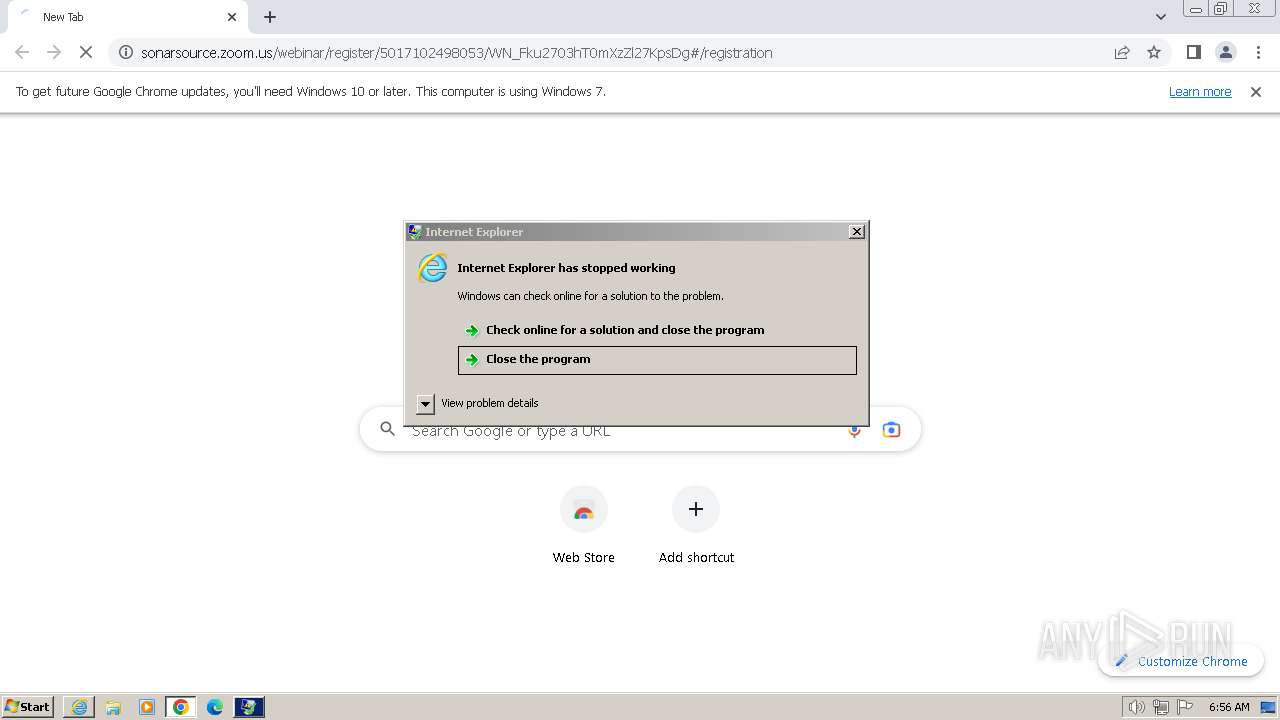Open File Explorer from taskbar
Image resolution: width=1280 pixels, height=720 pixels.
pyautogui.click(x=113, y=707)
